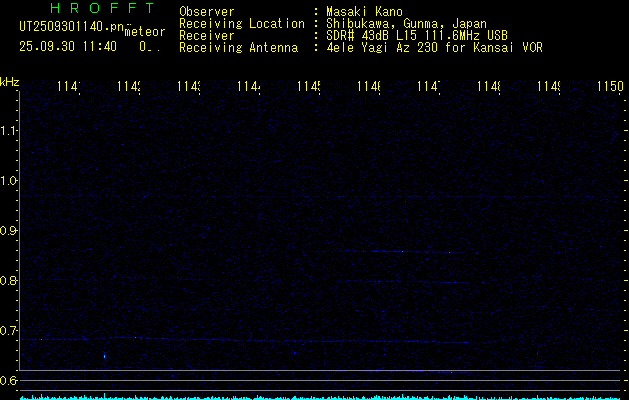Click the bright meteor echo spot below the 0.7 kHz trace
This screenshot has width=629, height=400.
[x=105, y=356]
